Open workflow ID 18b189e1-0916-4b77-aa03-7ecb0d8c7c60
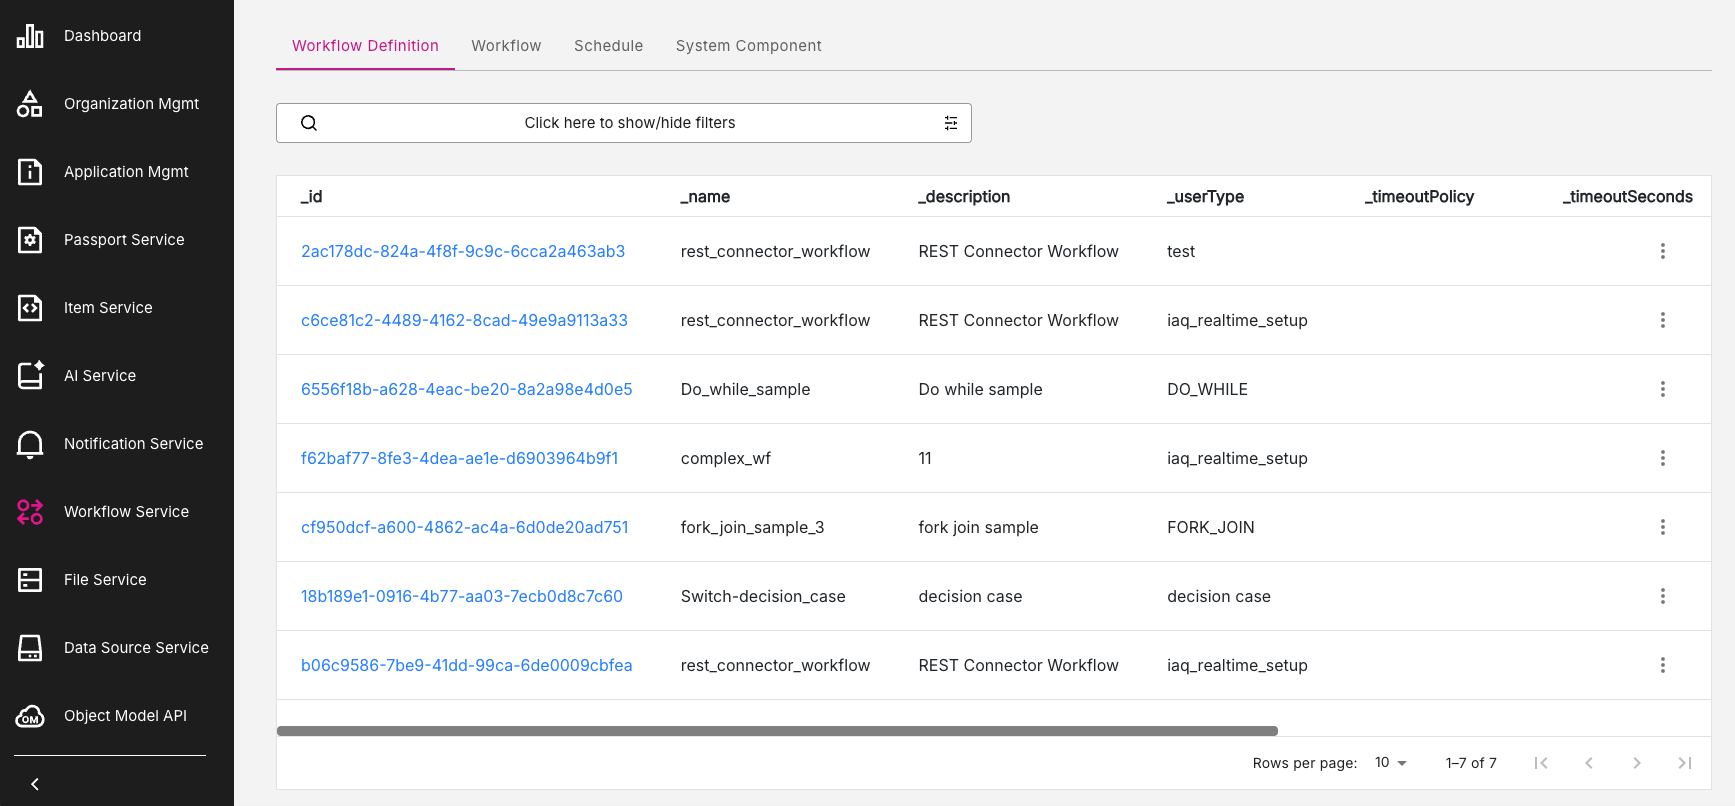The width and height of the screenshot is (1735, 806). (x=462, y=596)
